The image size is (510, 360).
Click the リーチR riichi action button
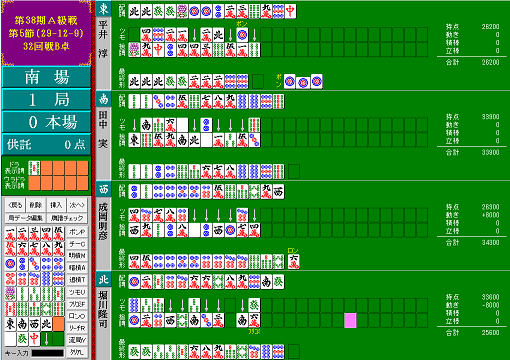pos(77,328)
